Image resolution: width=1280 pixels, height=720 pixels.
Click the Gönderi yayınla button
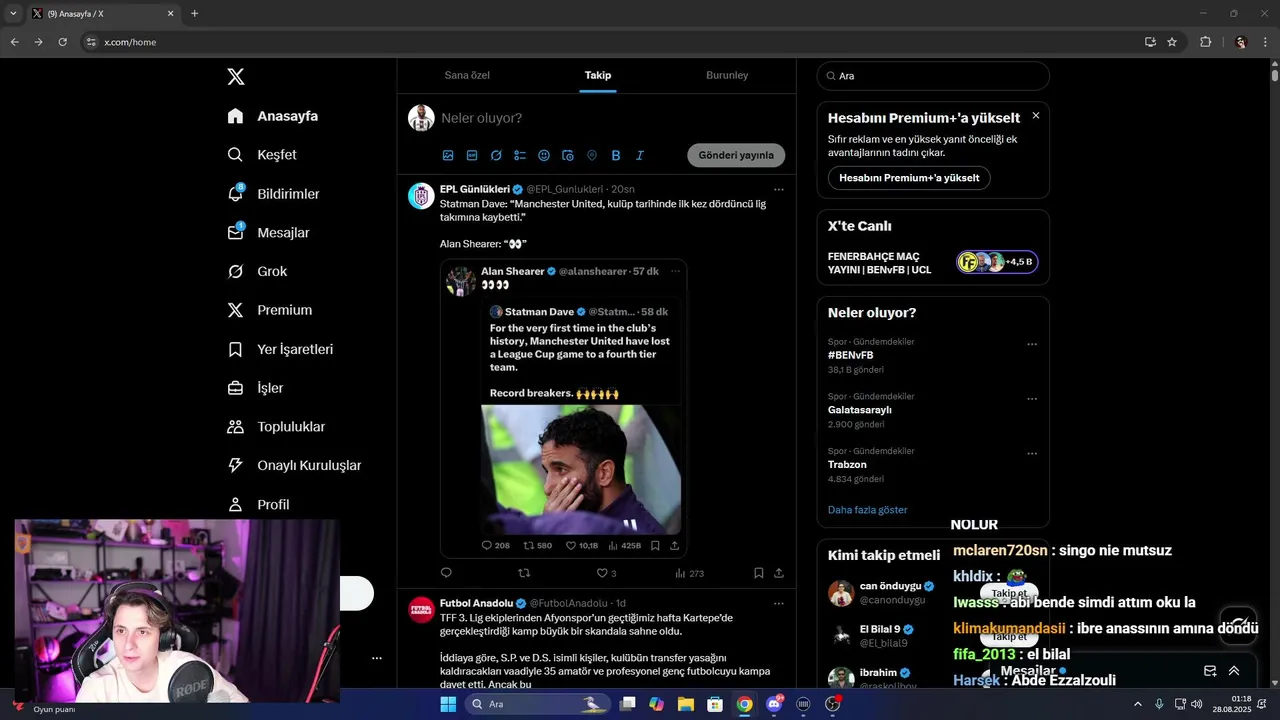pyautogui.click(x=736, y=155)
